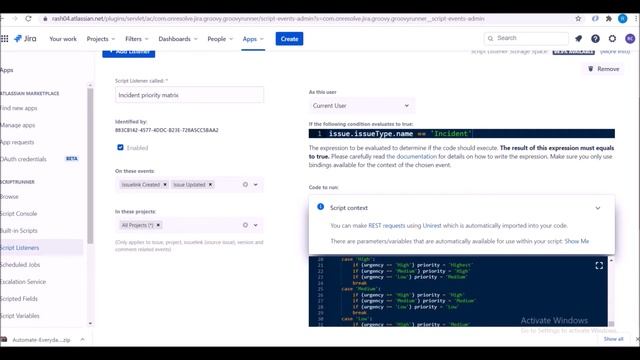Open Projects menu
This screenshot has height=360, width=640.
pos(100,39)
